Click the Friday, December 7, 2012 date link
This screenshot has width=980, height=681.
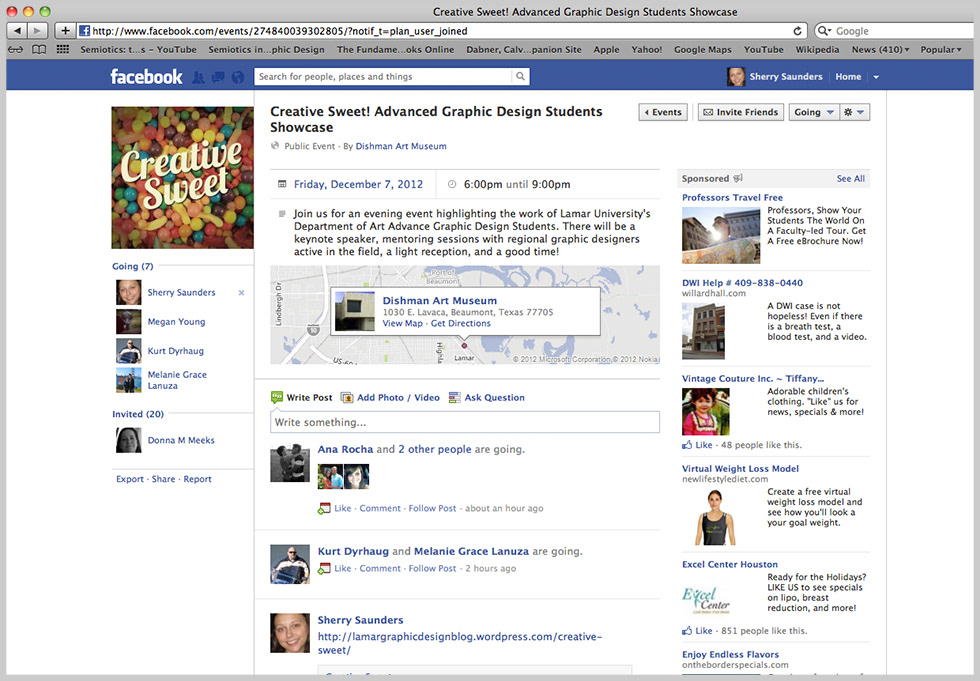pyautogui.click(x=358, y=184)
